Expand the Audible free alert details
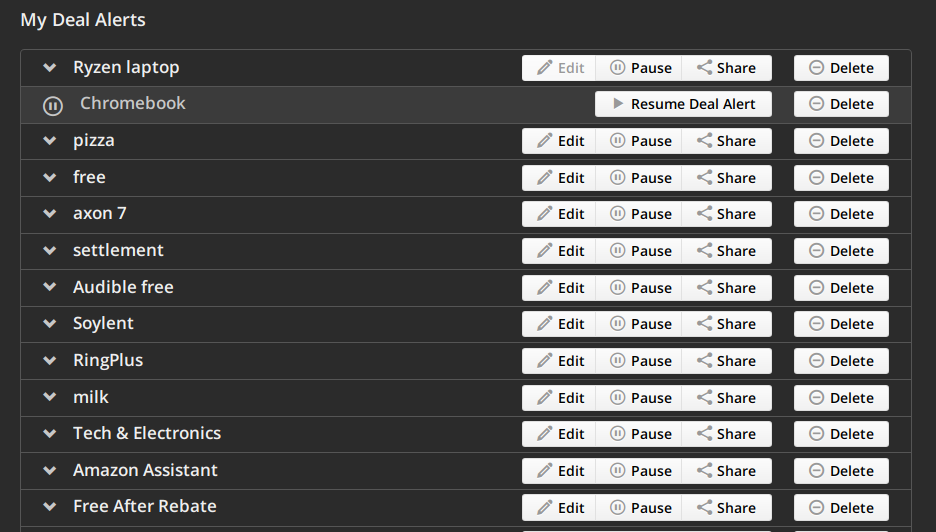The image size is (936, 532). click(49, 287)
